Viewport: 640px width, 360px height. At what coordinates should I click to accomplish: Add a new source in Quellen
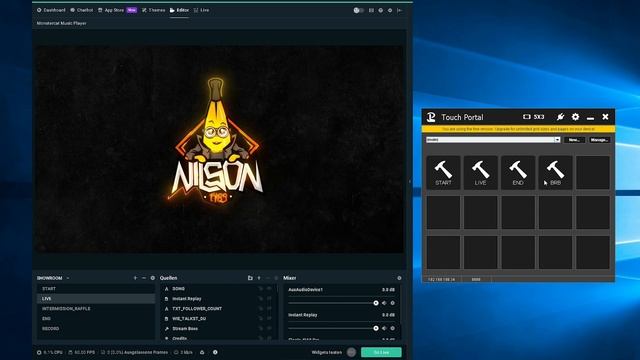(259, 278)
